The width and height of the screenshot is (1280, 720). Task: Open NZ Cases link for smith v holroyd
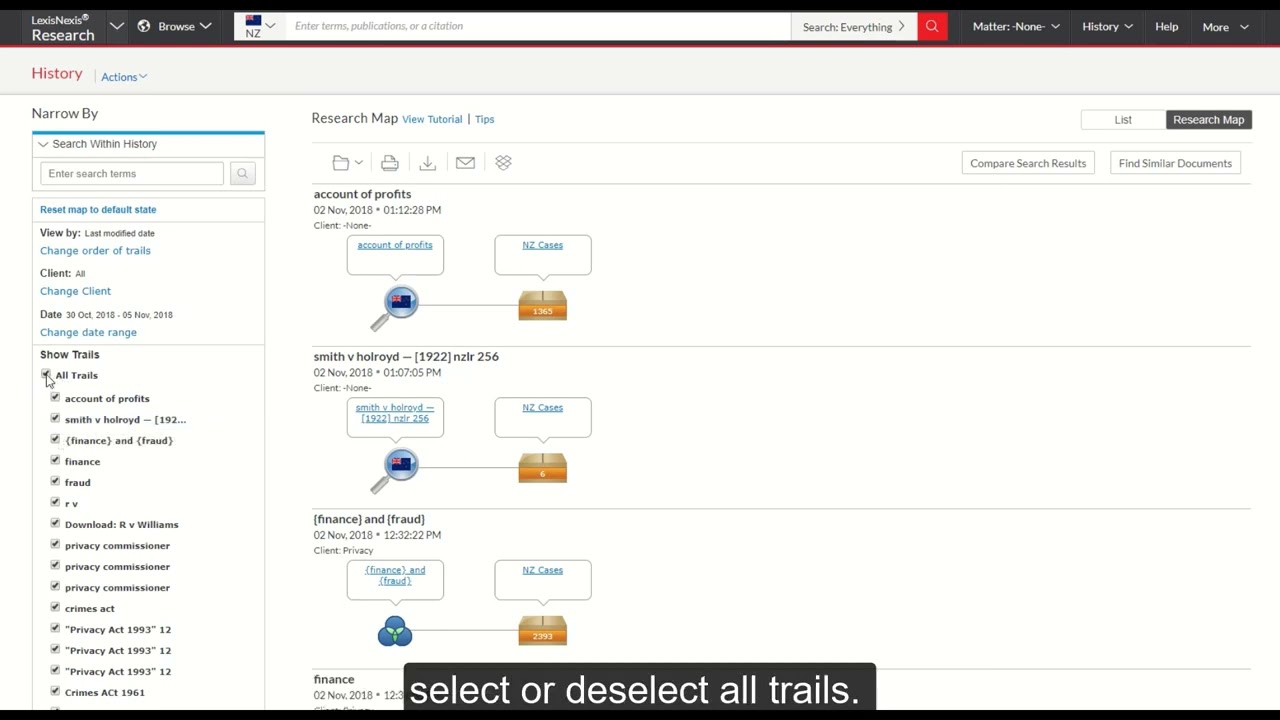pos(542,408)
